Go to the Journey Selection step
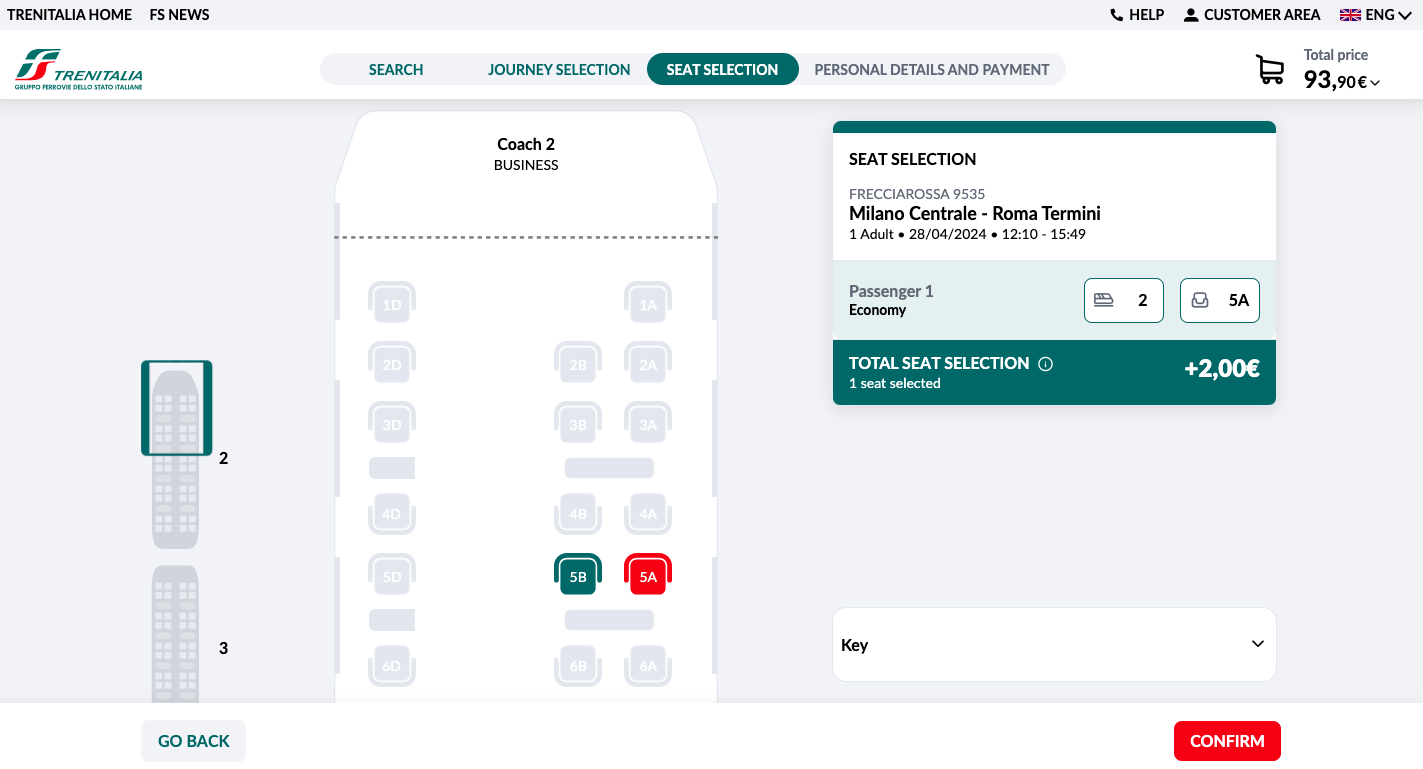 [559, 70]
